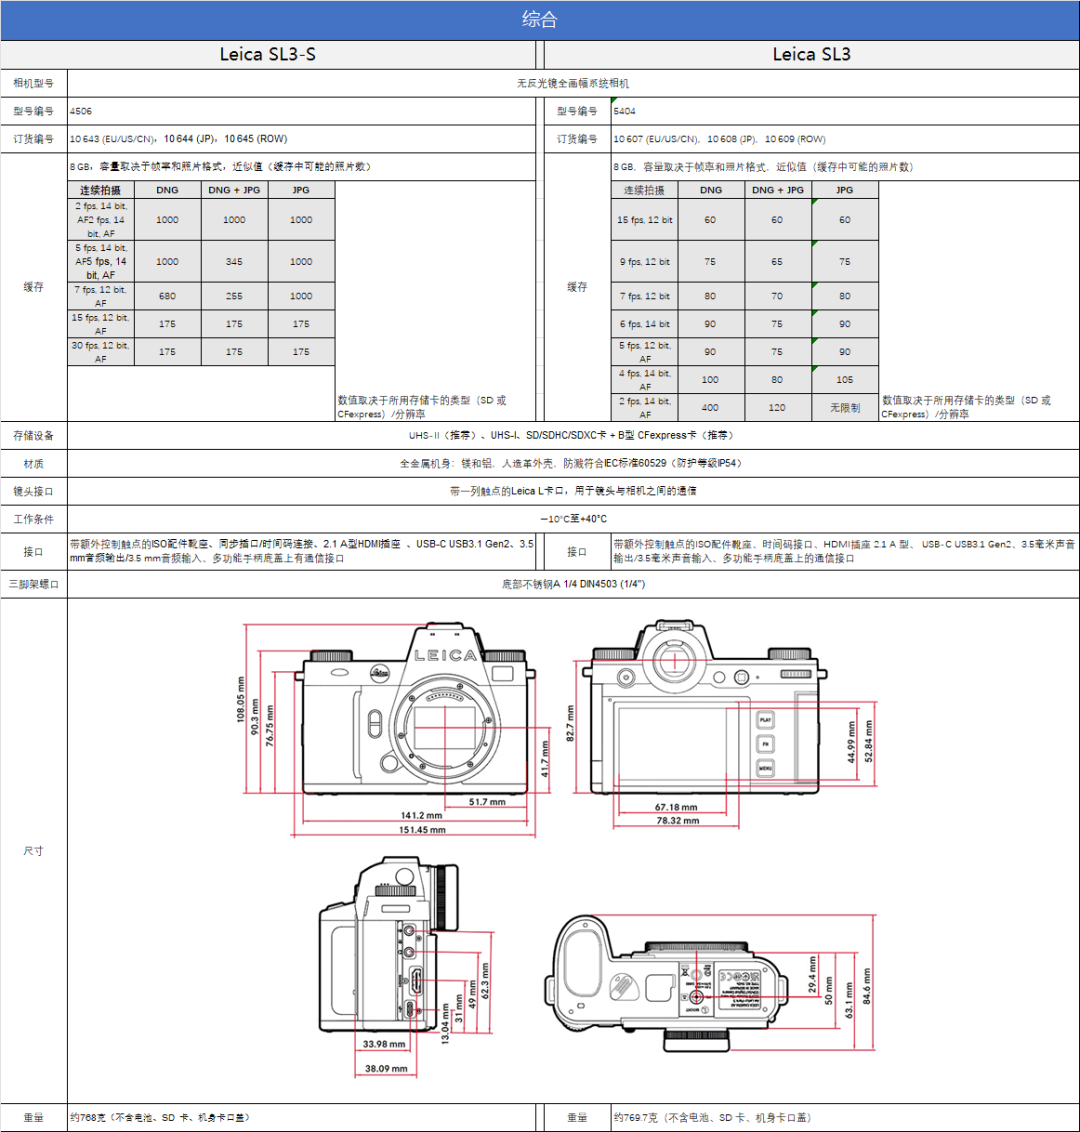The height and width of the screenshot is (1132, 1080).
Task: Select 连续拍摄 header in SL3-S table
Action: click(101, 190)
